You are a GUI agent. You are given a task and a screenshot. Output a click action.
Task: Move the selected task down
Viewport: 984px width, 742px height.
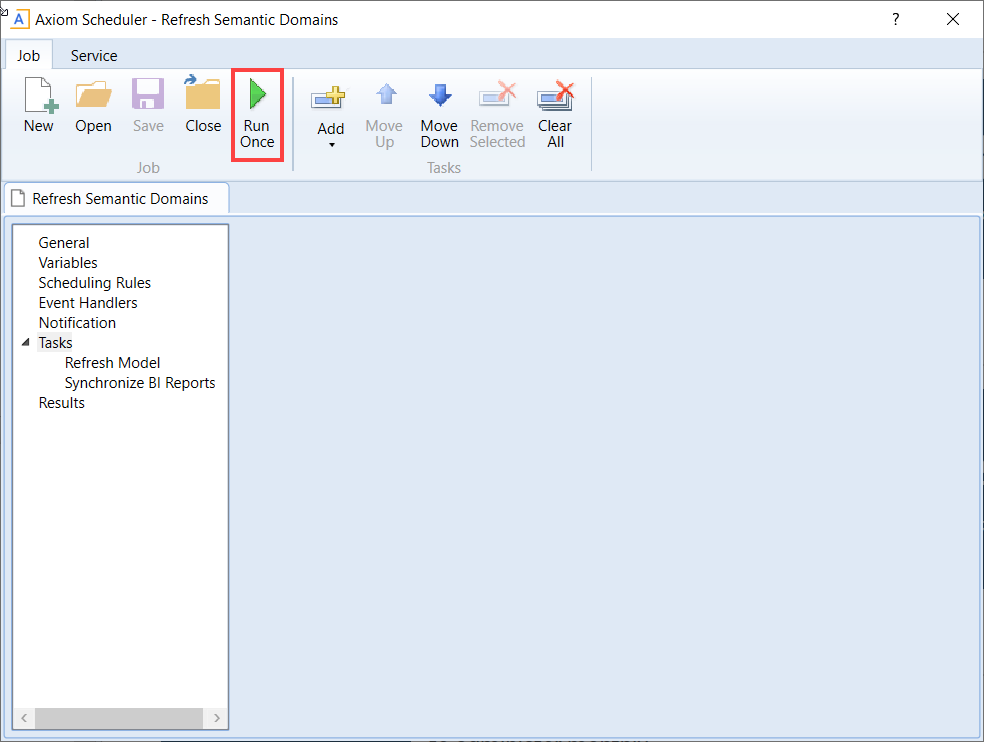[439, 116]
